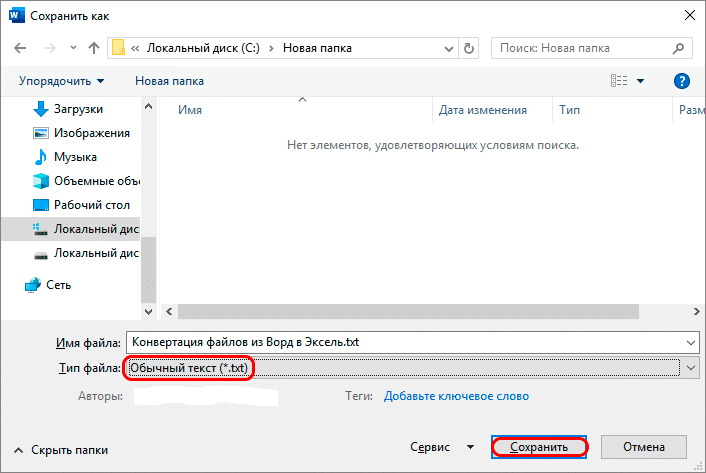Click the Музыка note icon

pyautogui.click(x=41, y=157)
